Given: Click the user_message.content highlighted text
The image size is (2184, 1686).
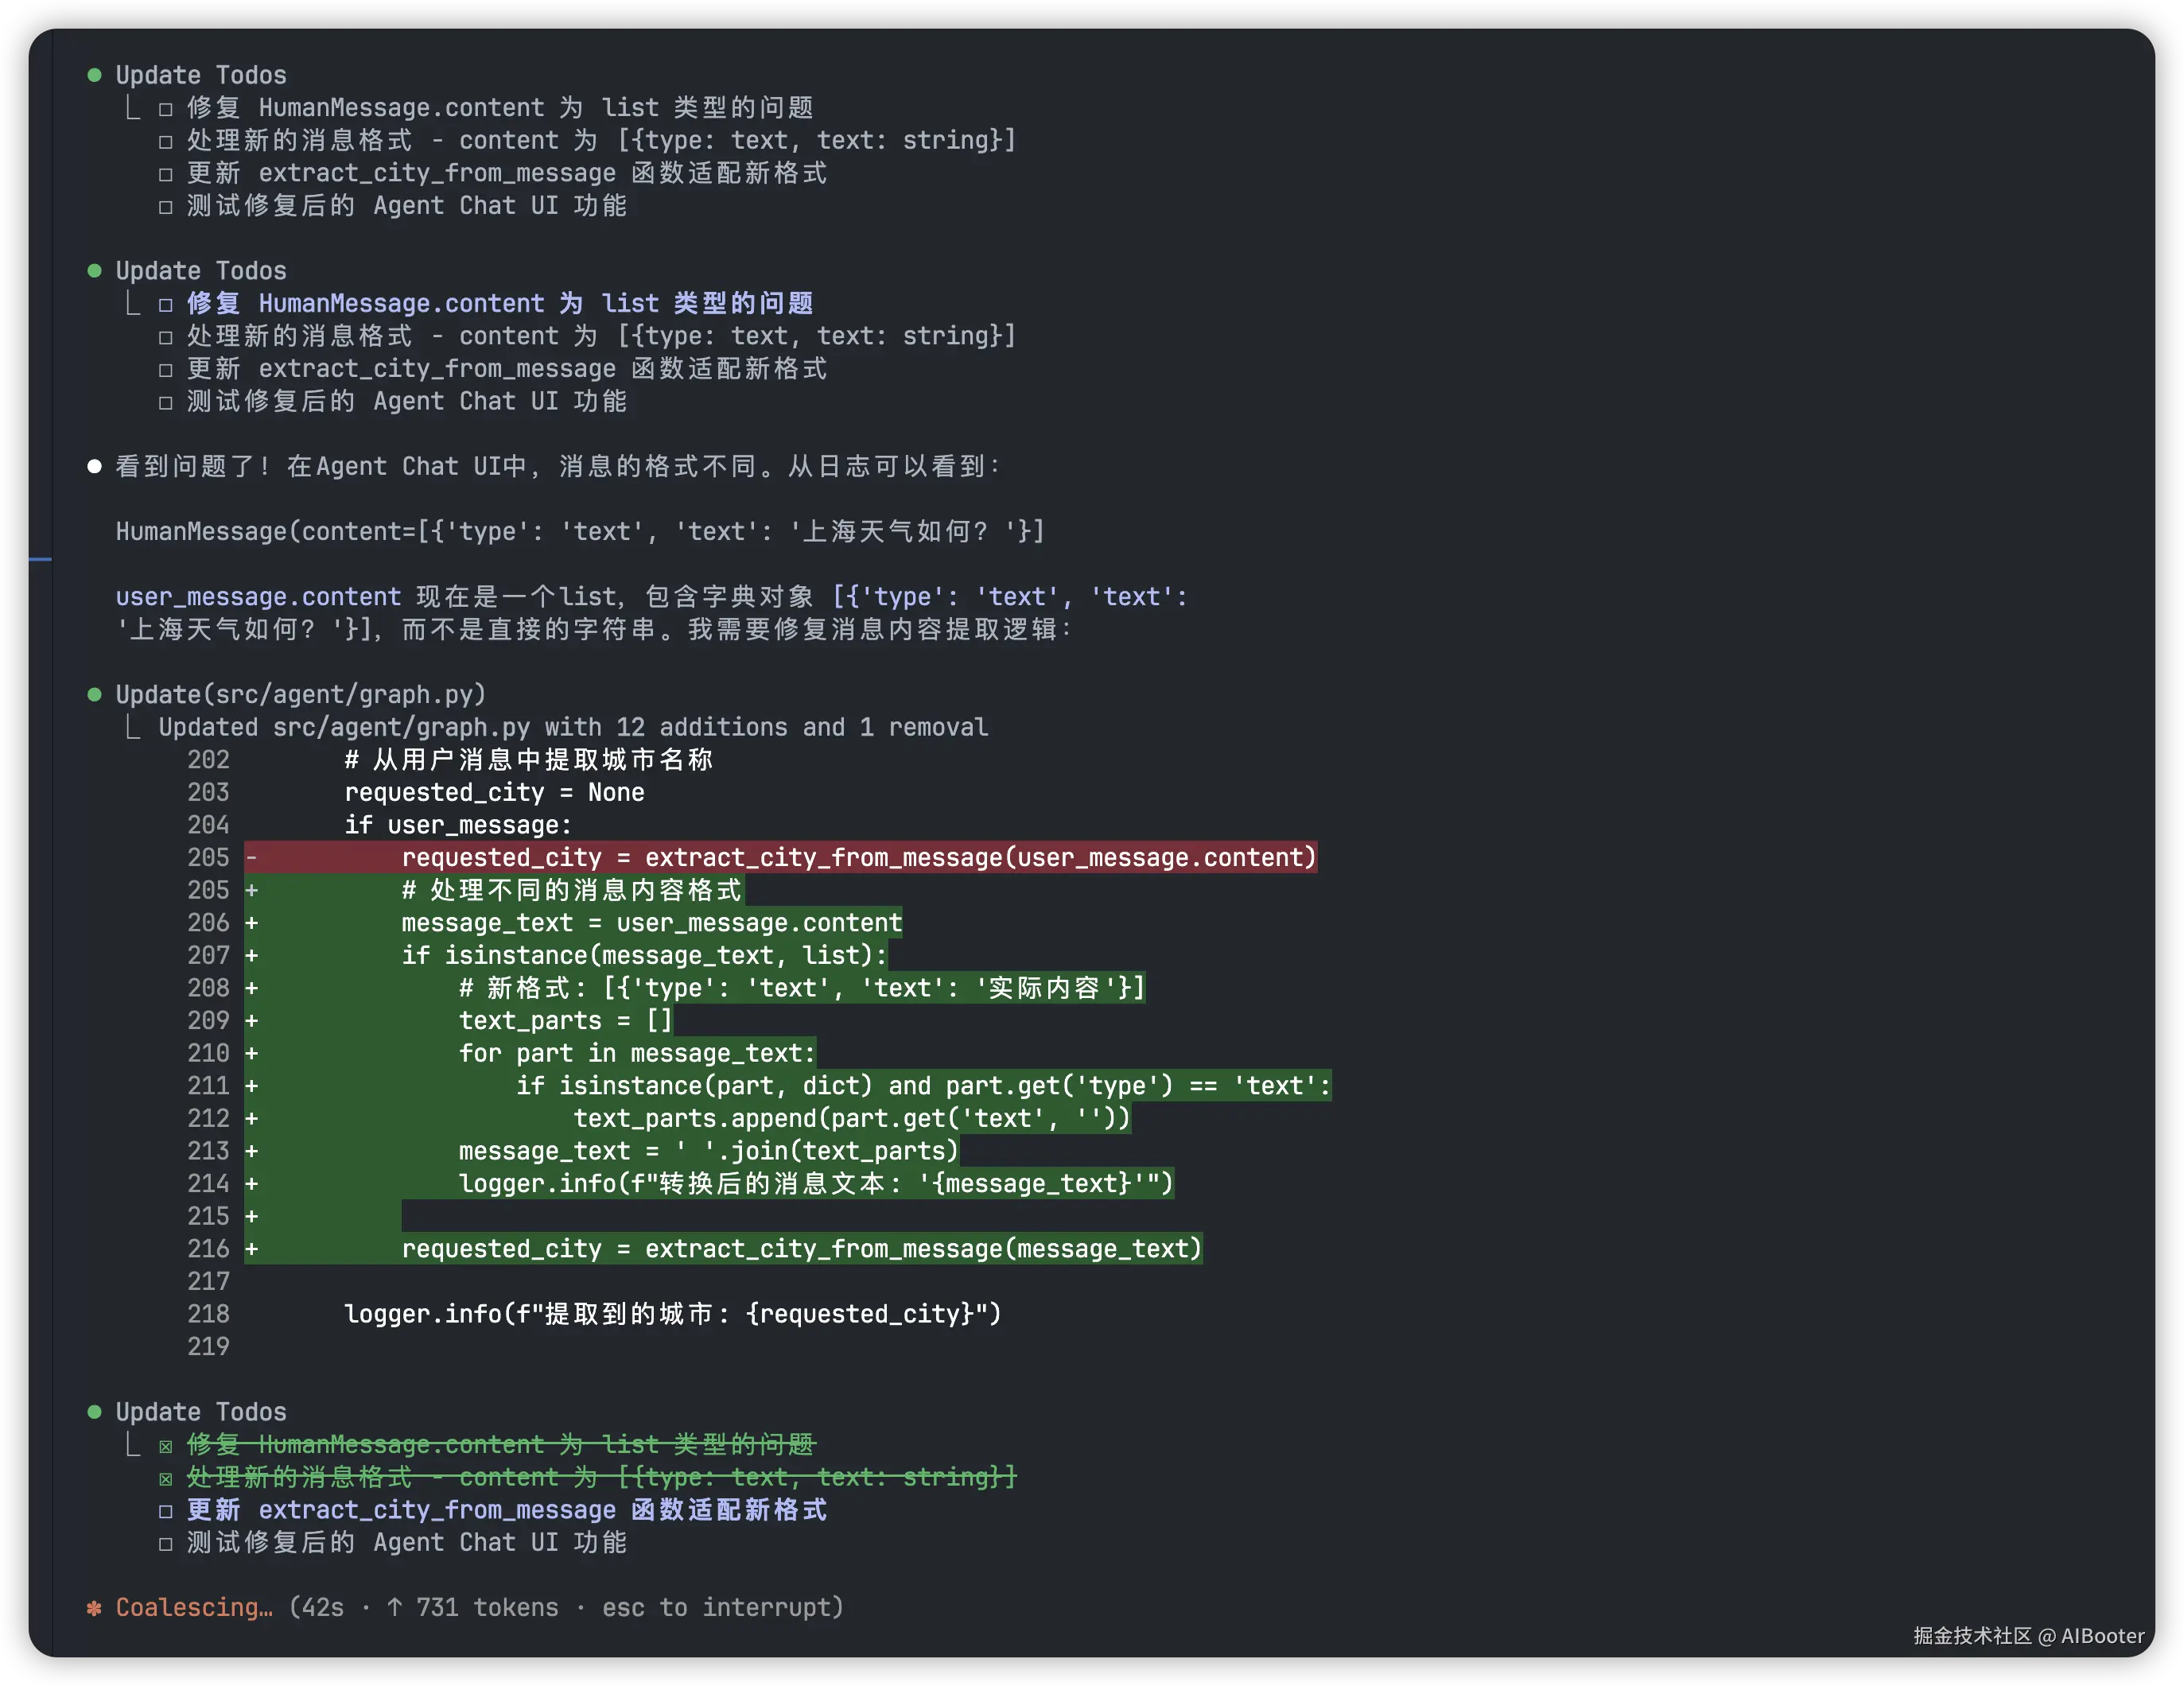Looking at the screenshot, I should pyautogui.click(x=258, y=597).
